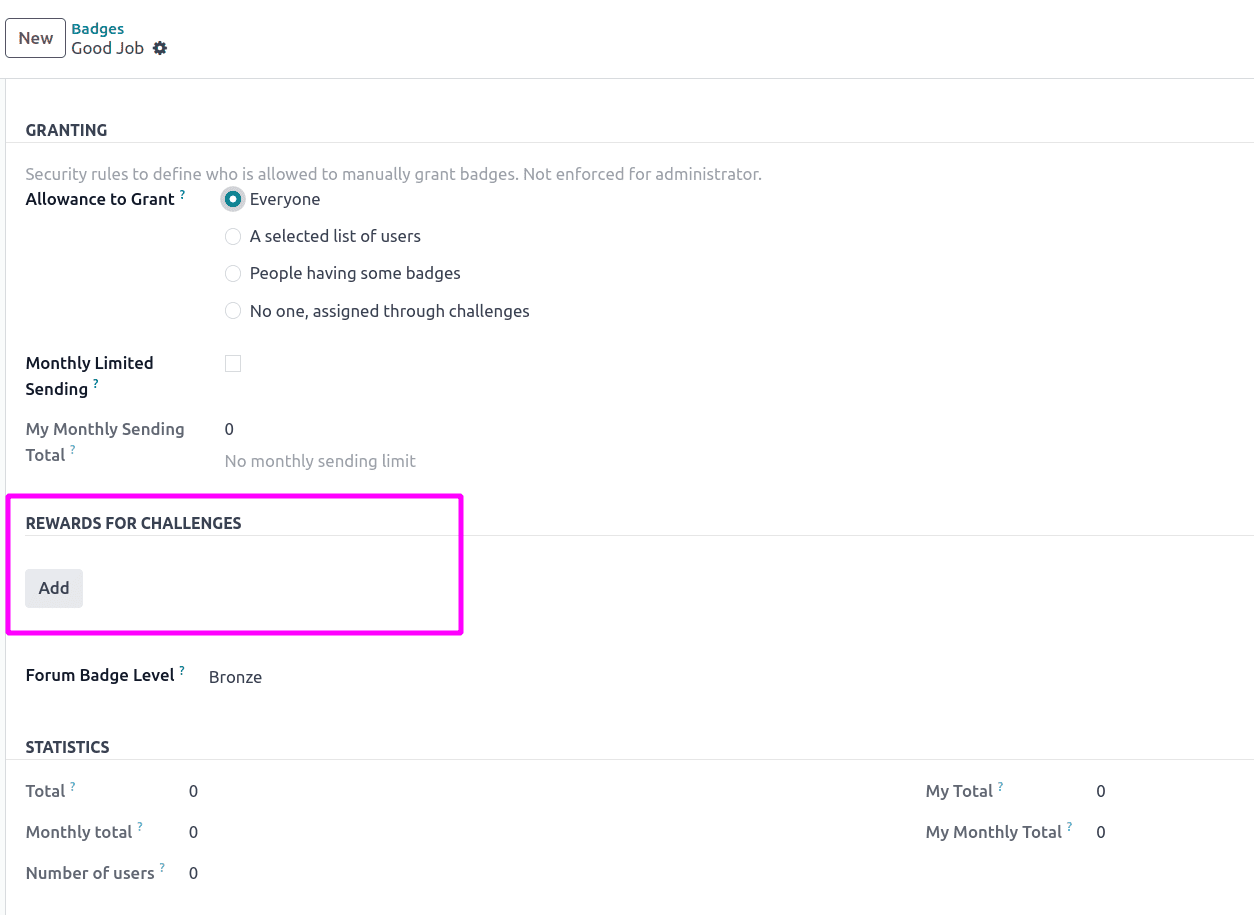
Task: Click the Forum Badge Level help icon
Action: click(x=181, y=669)
